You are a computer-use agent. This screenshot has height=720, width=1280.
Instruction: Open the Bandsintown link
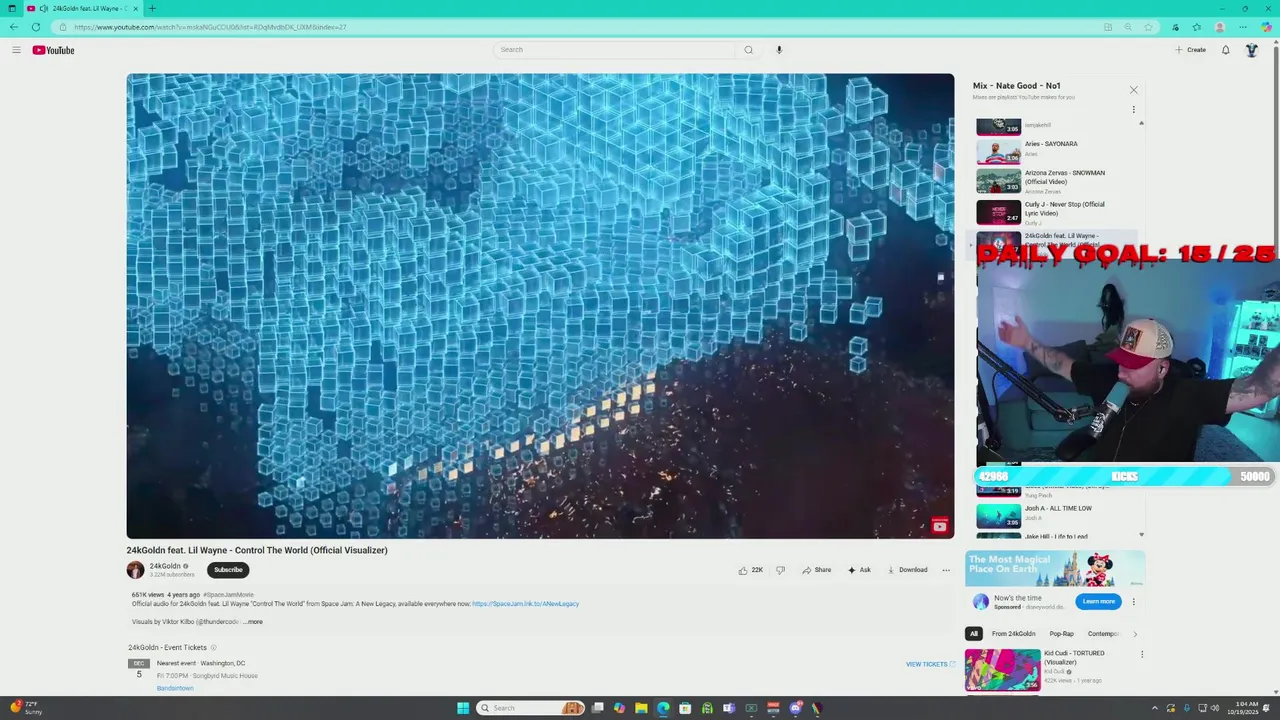[175, 688]
